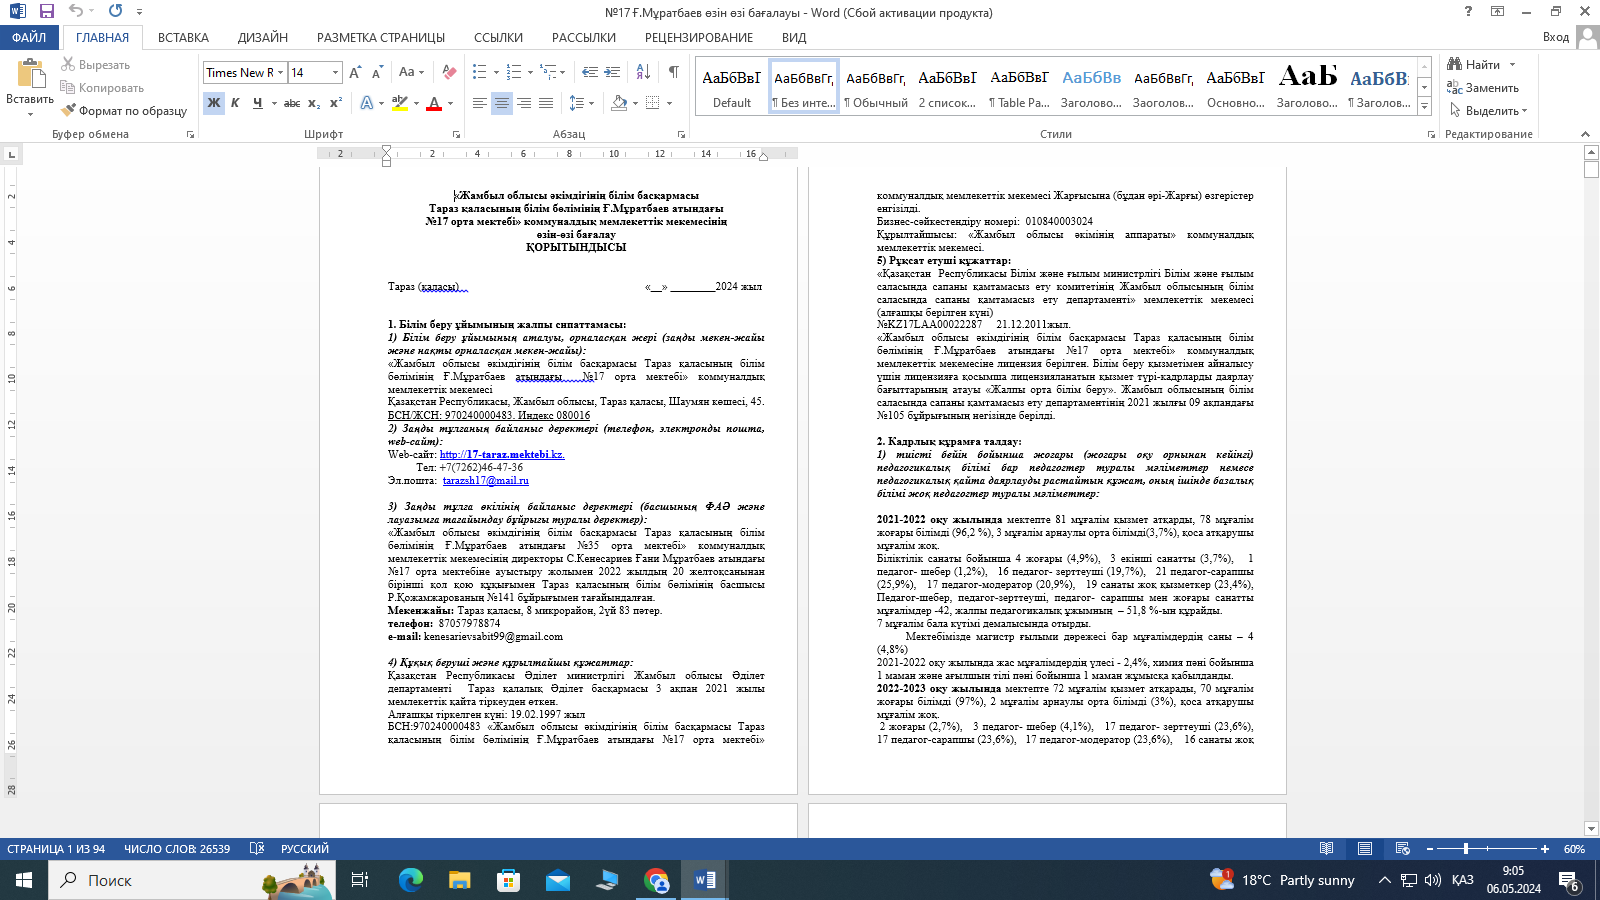Image resolution: width=1600 pixels, height=900 pixels.
Task: Follow the tarazsh17@mail.ru email link
Action: pos(486,480)
